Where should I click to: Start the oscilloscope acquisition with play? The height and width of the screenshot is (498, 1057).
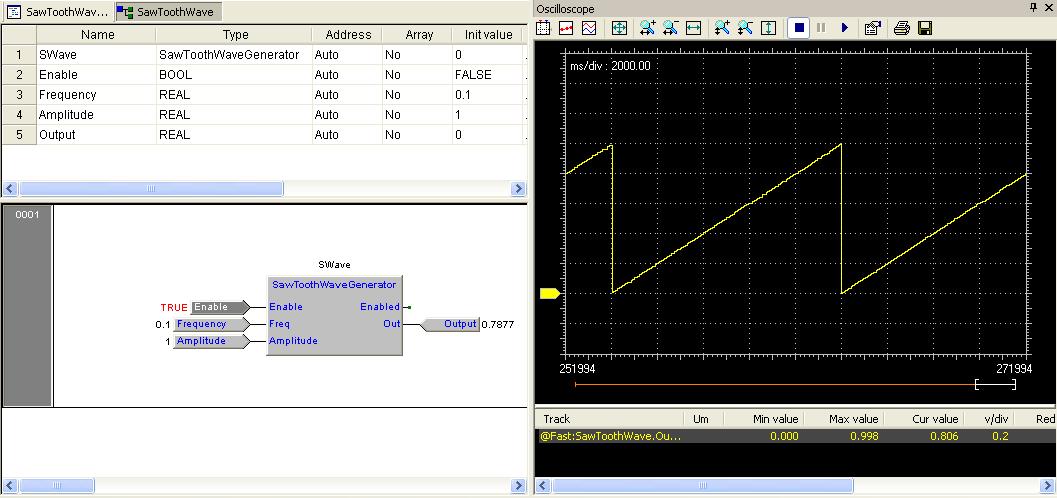pos(844,28)
